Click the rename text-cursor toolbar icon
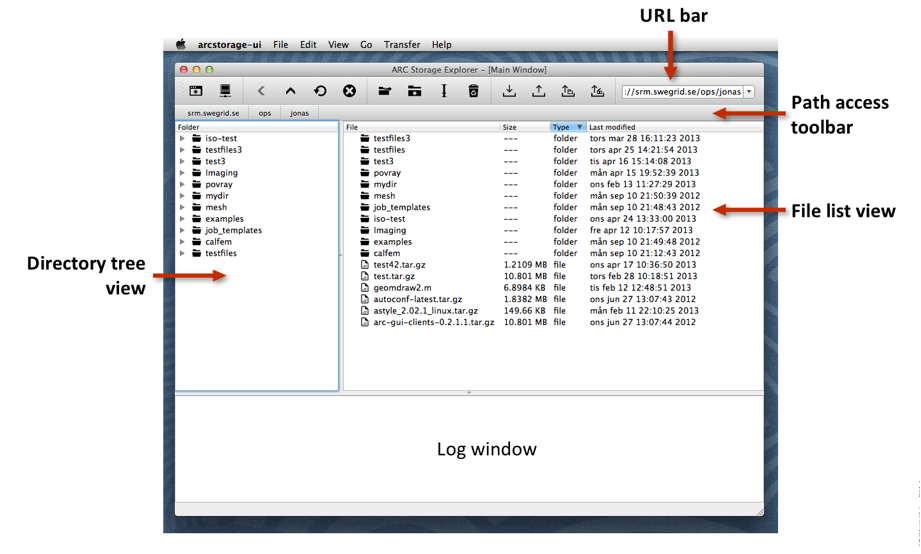The width and height of the screenshot is (921, 554). point(444,91)
